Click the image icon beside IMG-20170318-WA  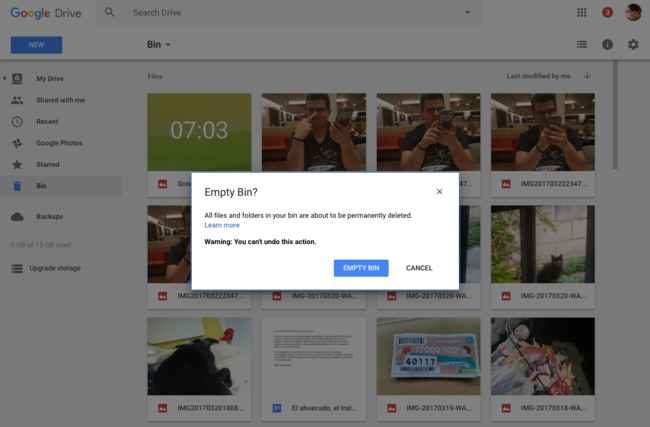[x=506, y=408]
